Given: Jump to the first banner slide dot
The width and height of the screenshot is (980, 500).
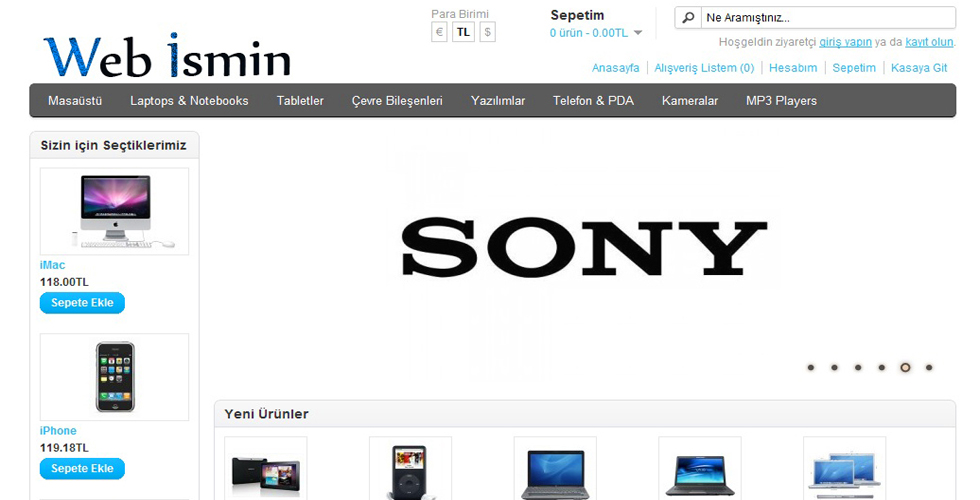Looking at the screenshot, I should (x=811, y=368).
